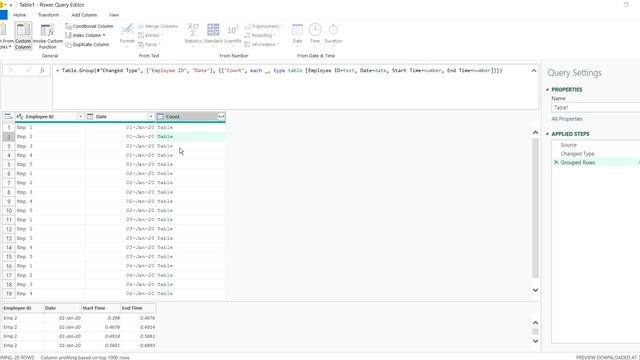Open the Index Column dropdown
Viewport: 640px width, 360px height.
(x=85, y=35)
